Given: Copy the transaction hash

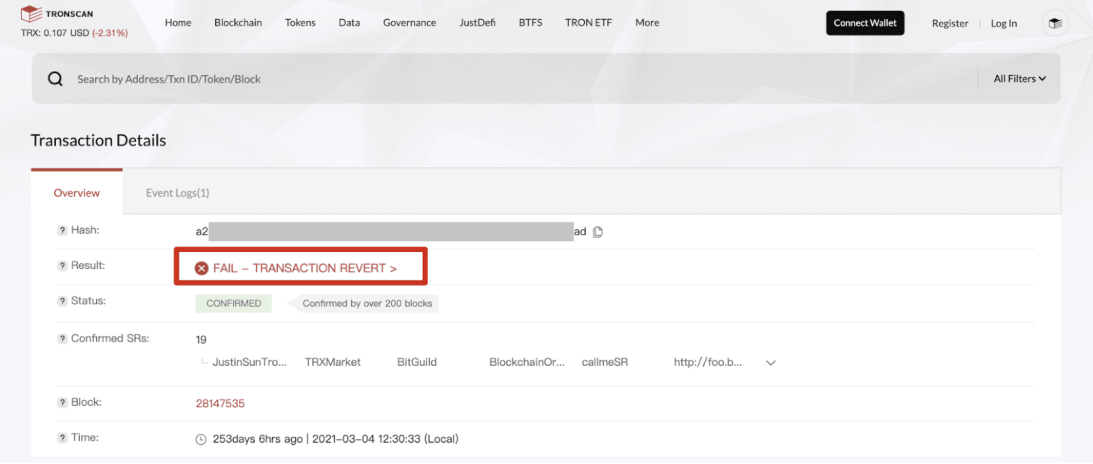Looking at the screenshot, I should (598, 232).
